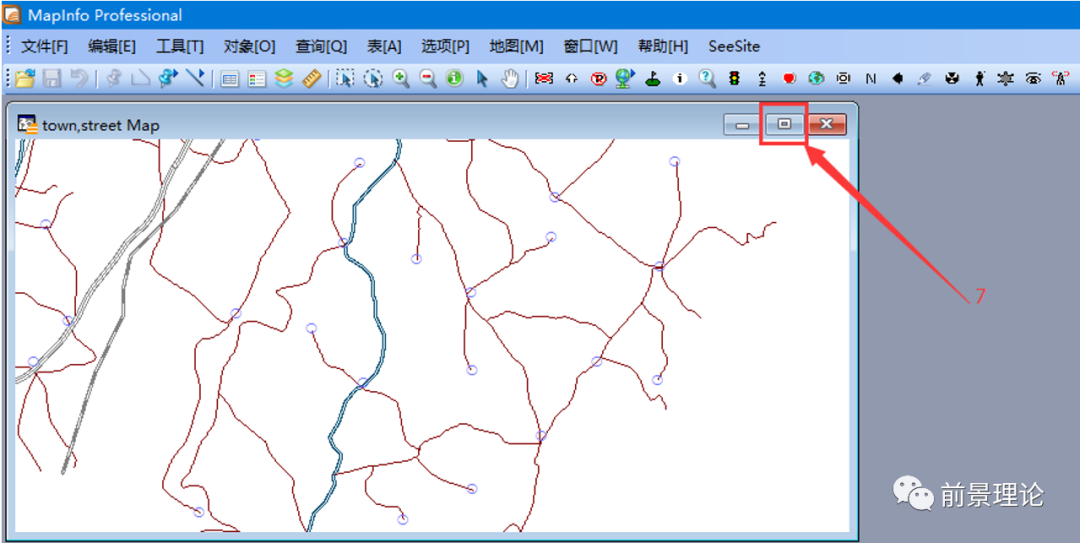The height and width of the screenshot is (543, 1080).
Task: Select the Ruler measuring tool
Action: (x=311, y=79)
